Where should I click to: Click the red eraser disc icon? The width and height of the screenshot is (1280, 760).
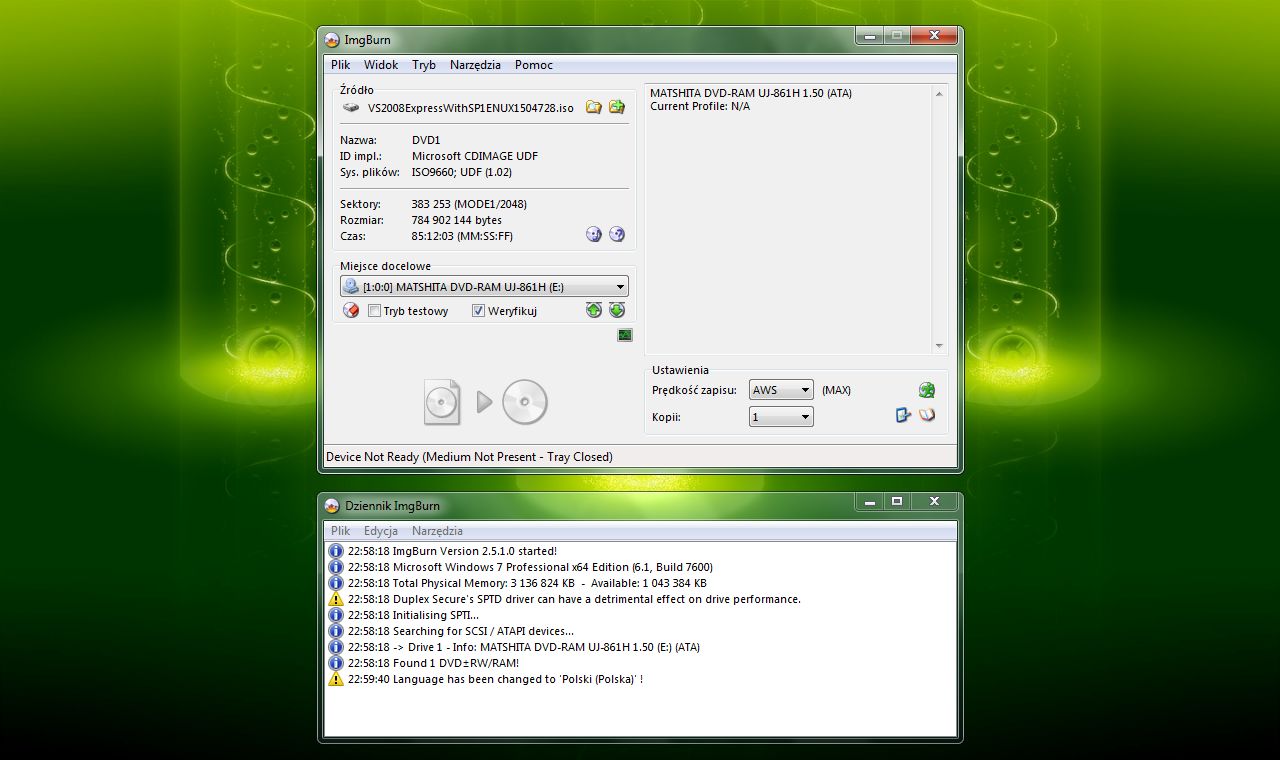click(351, 311)
